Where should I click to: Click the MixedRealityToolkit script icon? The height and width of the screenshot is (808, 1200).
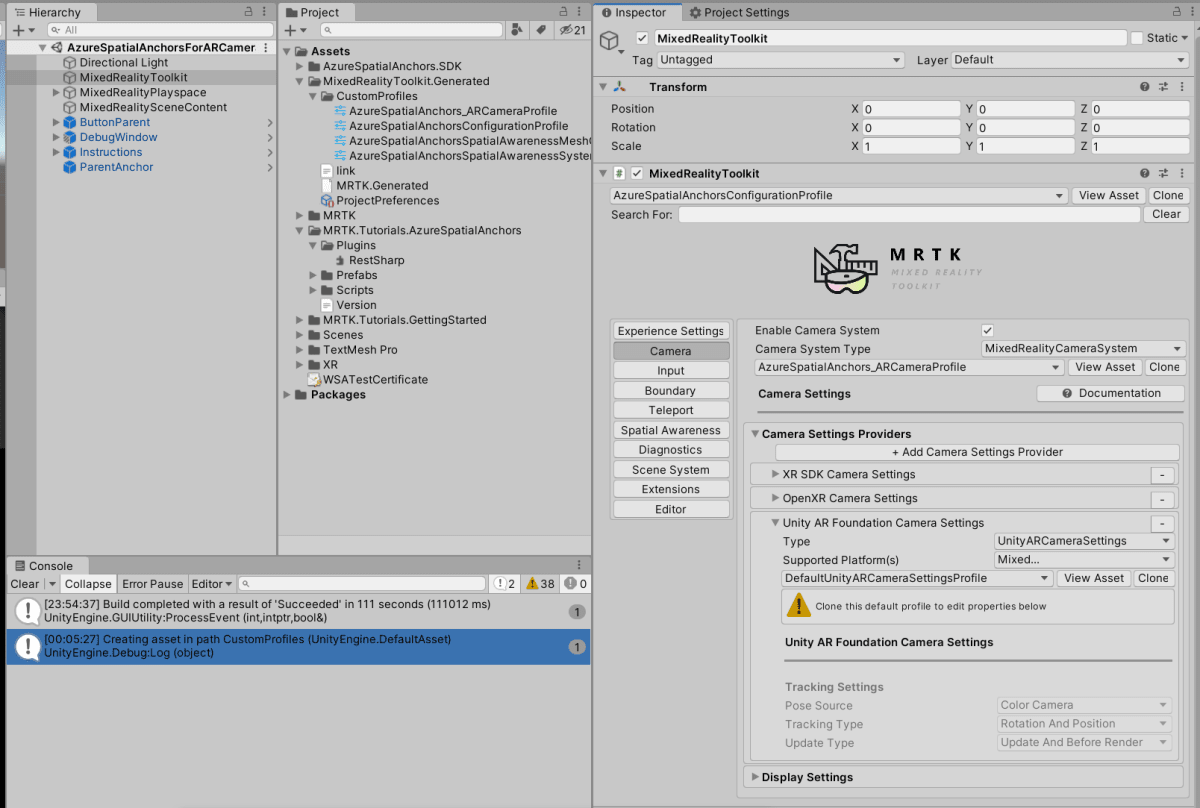pyautogui.click(x=620, y=173)
